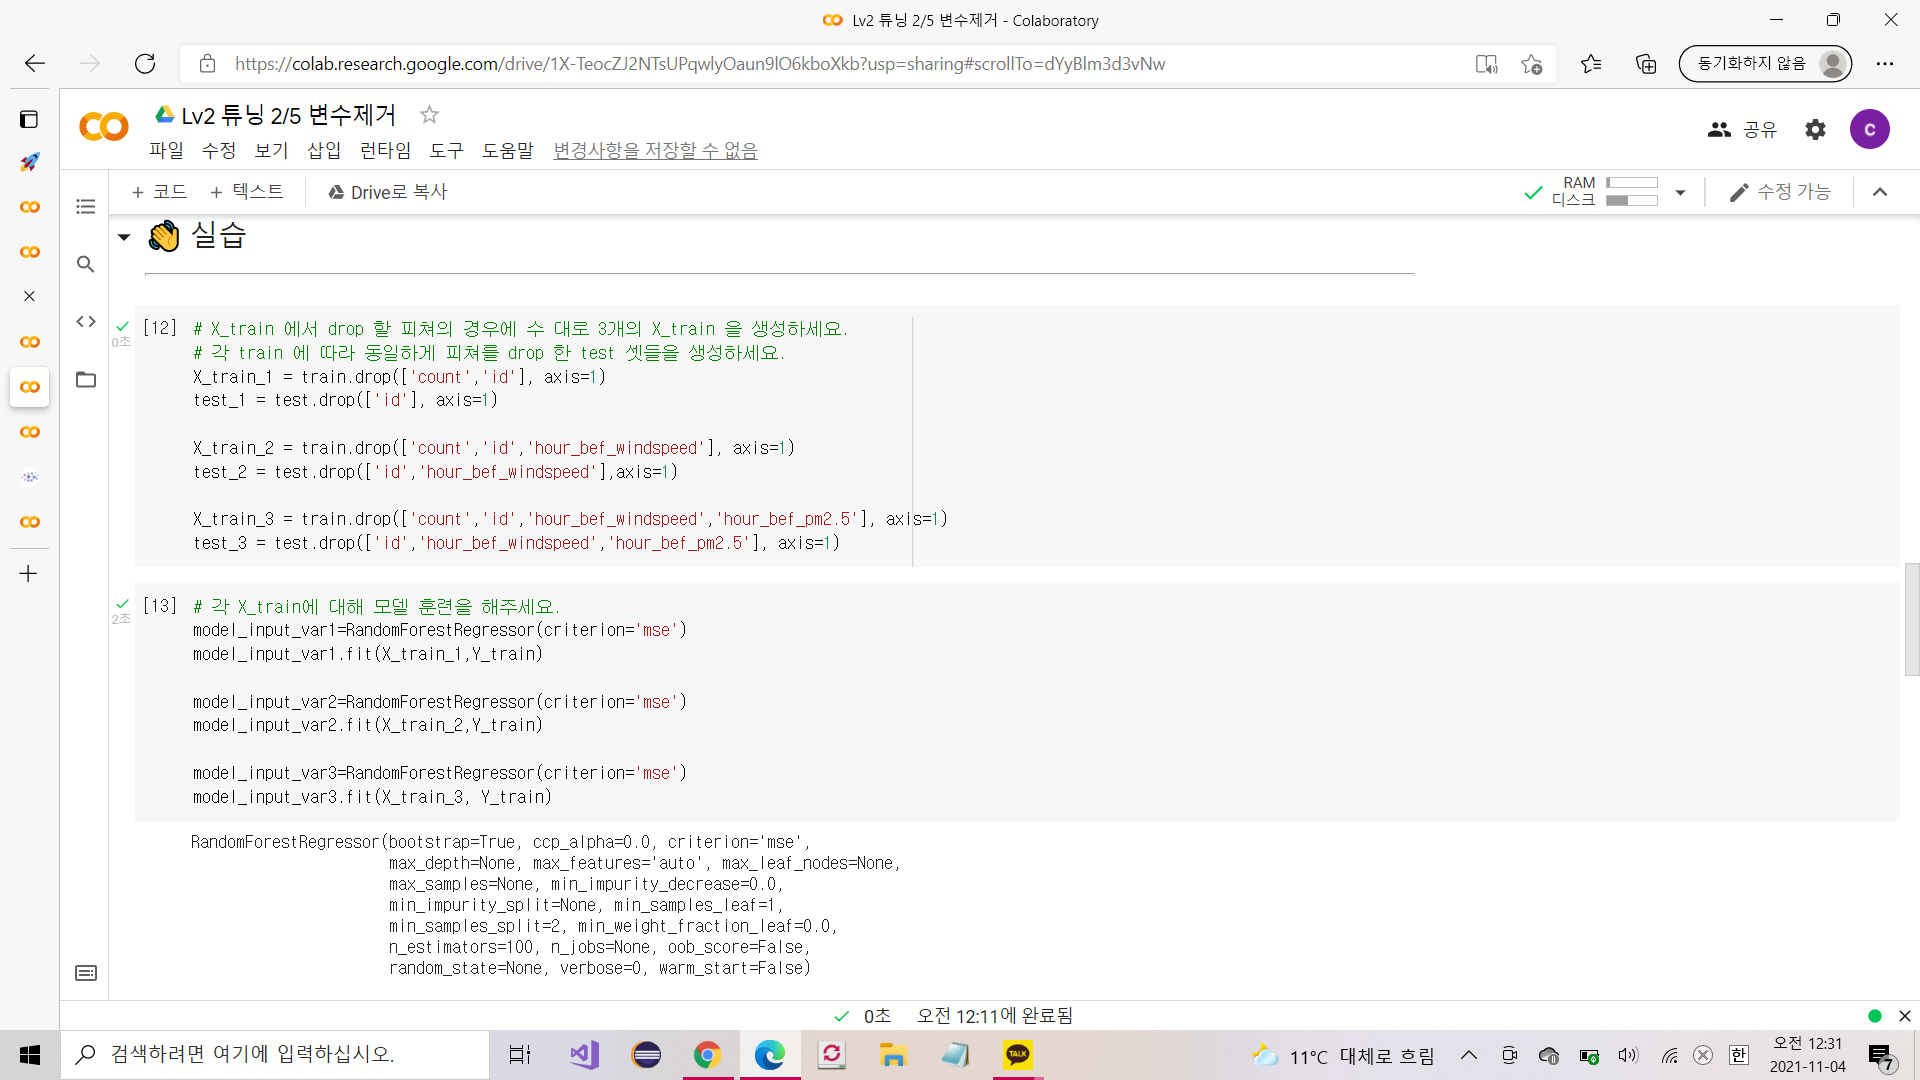Open the Files folder panel

click(86, 380)
